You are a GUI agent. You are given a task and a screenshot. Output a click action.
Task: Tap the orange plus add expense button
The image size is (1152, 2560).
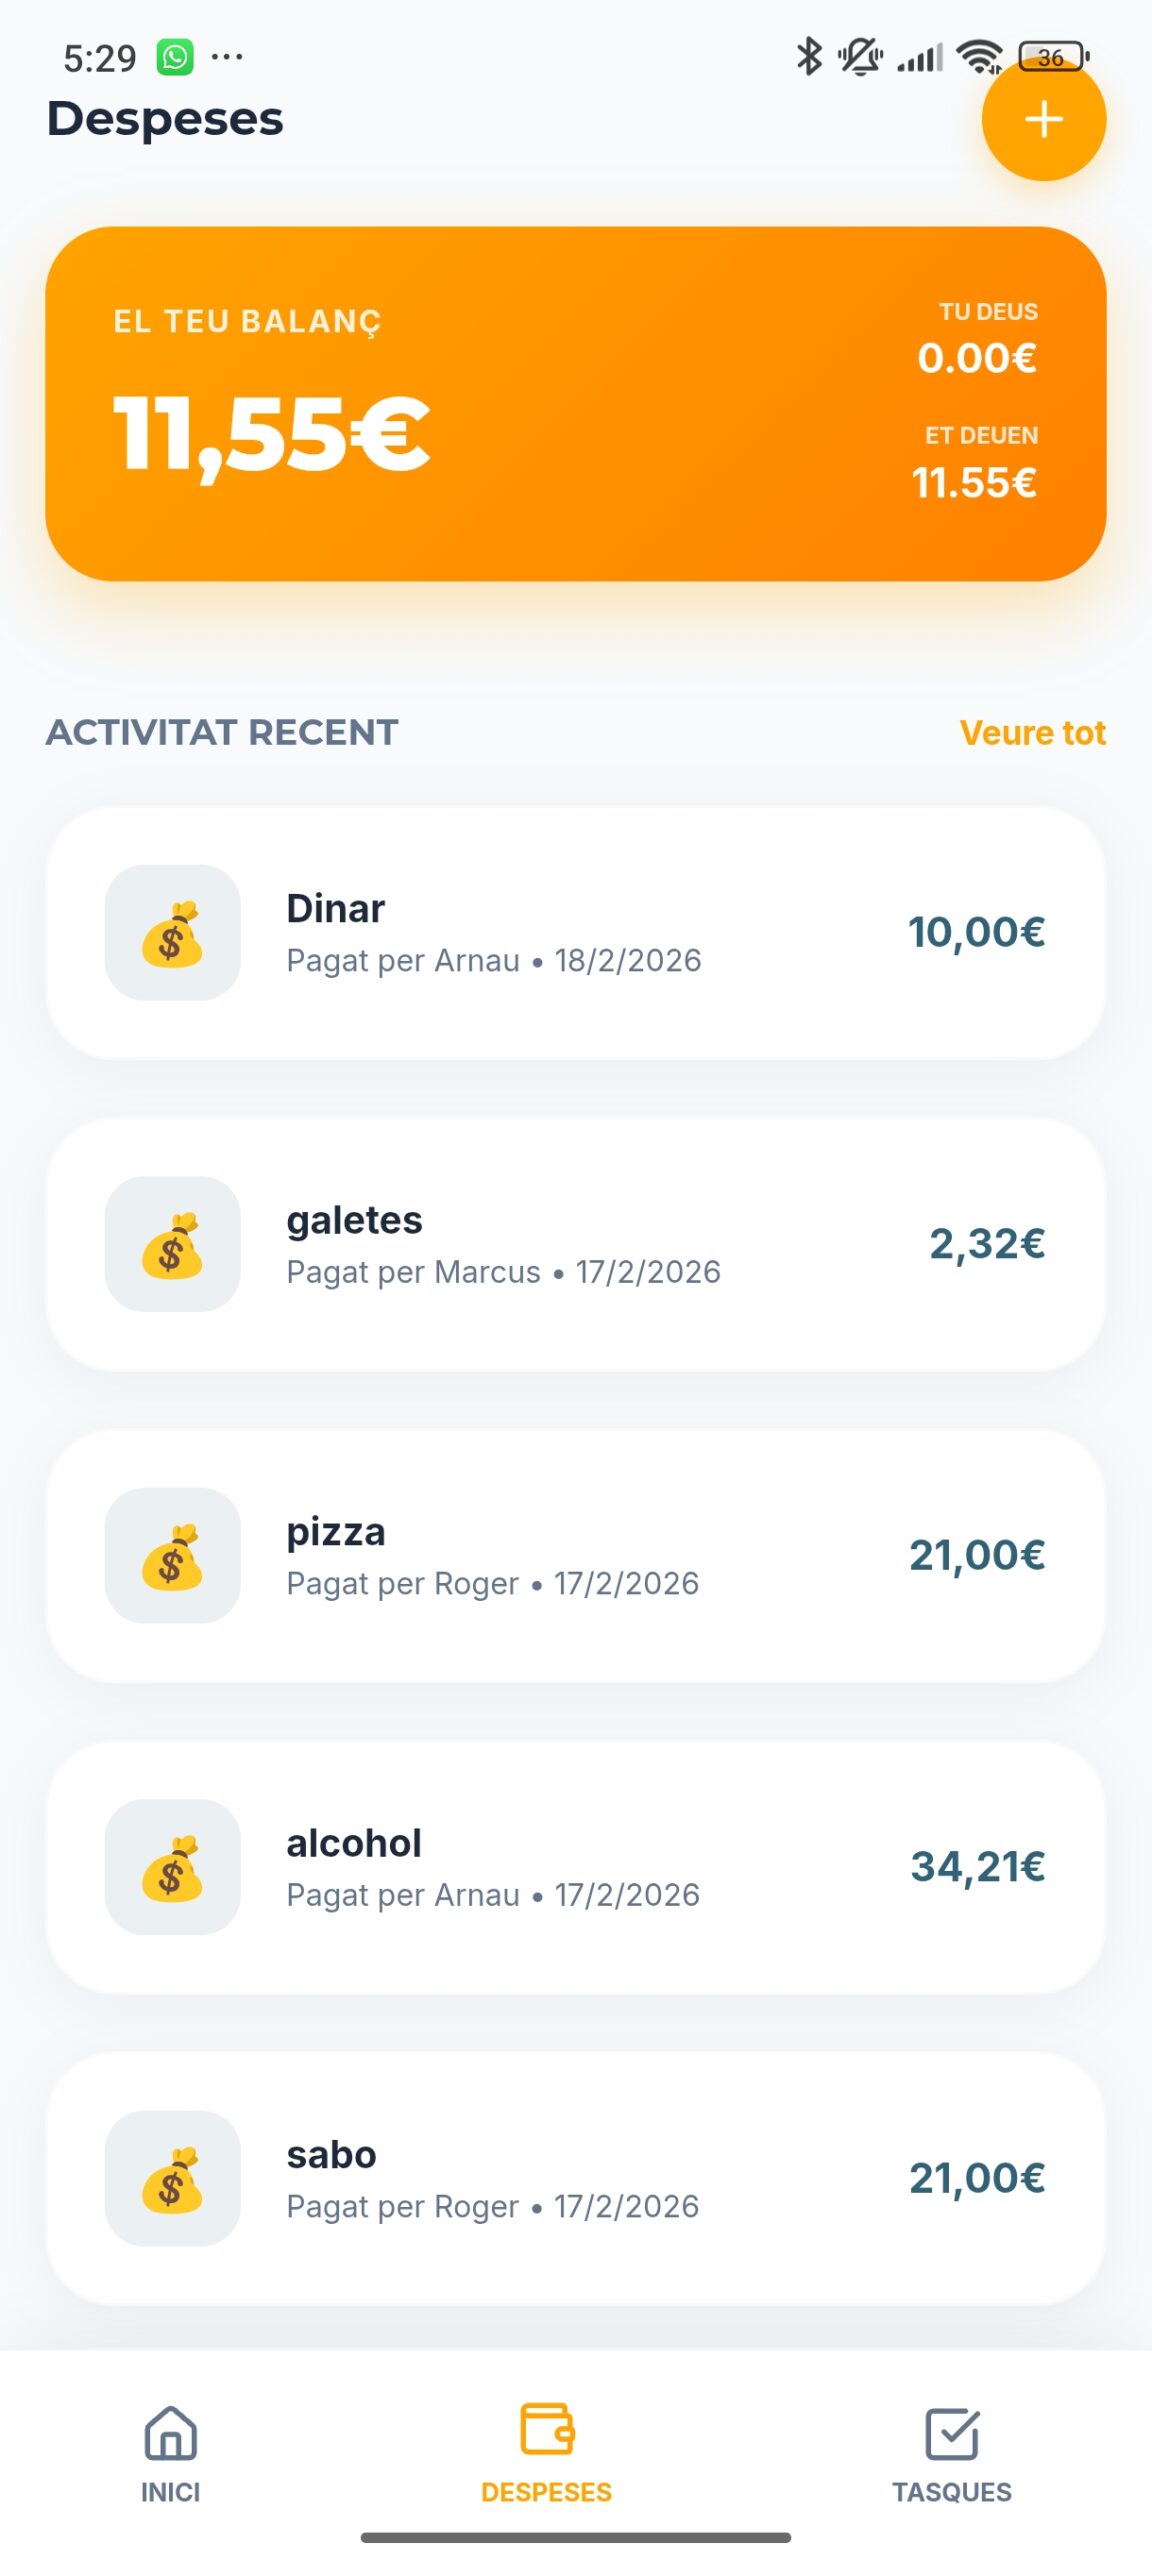(1043, 119)
